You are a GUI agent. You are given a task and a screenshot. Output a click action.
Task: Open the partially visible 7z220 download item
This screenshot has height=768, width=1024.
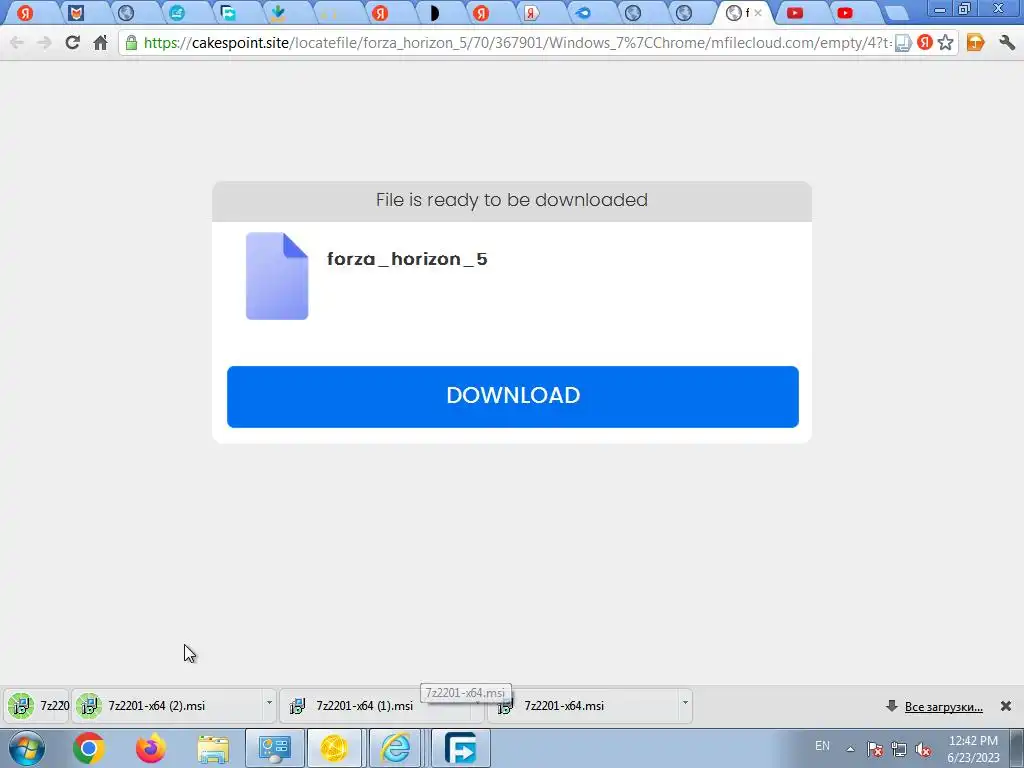pos(37,706)
